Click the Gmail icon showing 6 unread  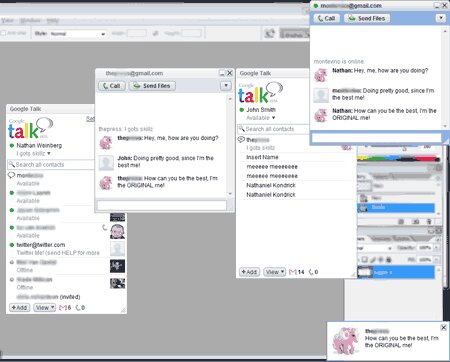tap(62, 308)
